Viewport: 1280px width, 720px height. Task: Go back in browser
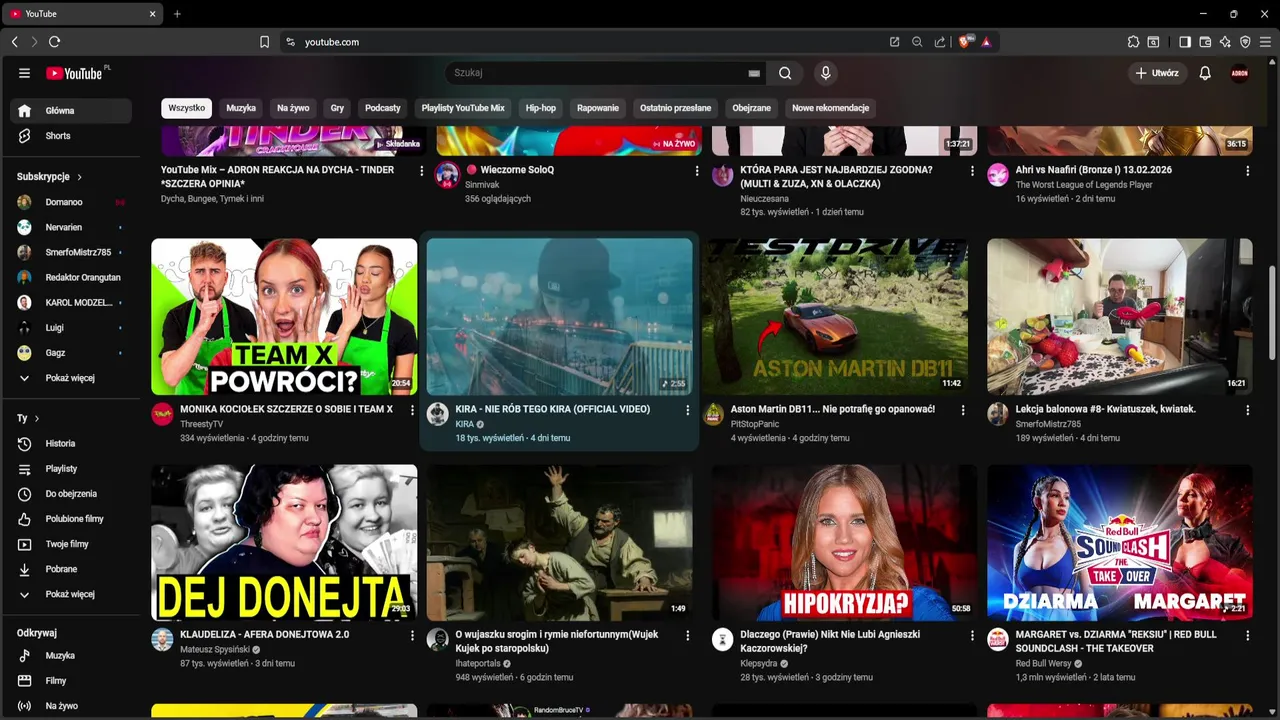[14, 42]
